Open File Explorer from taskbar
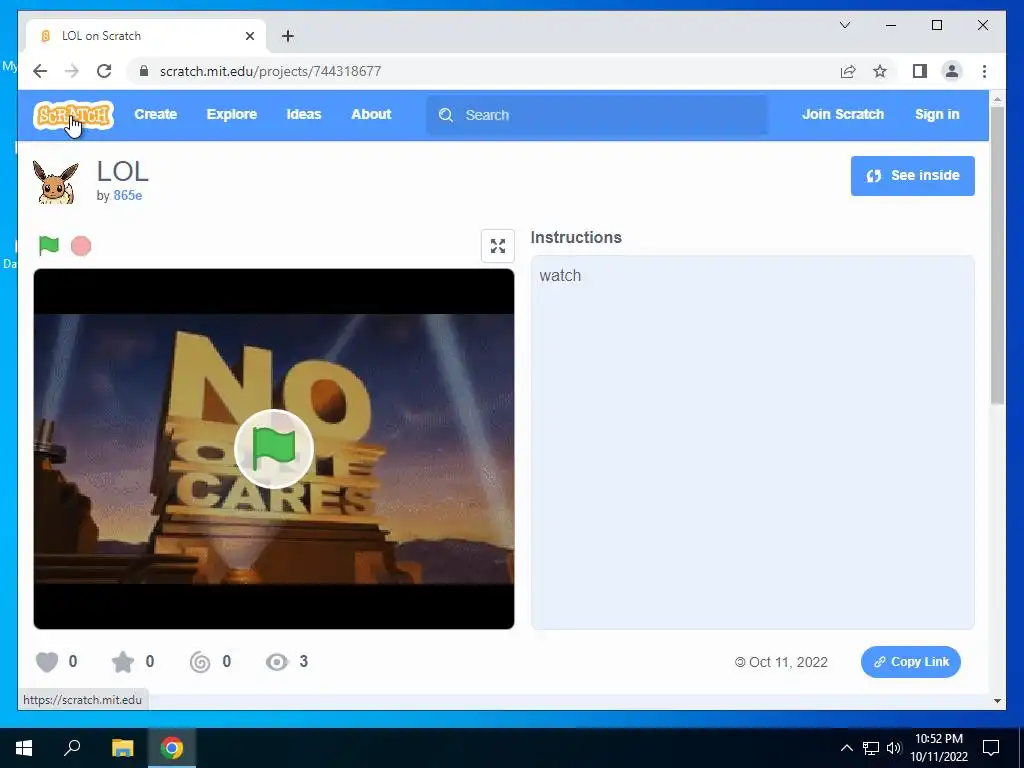The height and width of the screenshot is (768, 1024). point(122,748)
